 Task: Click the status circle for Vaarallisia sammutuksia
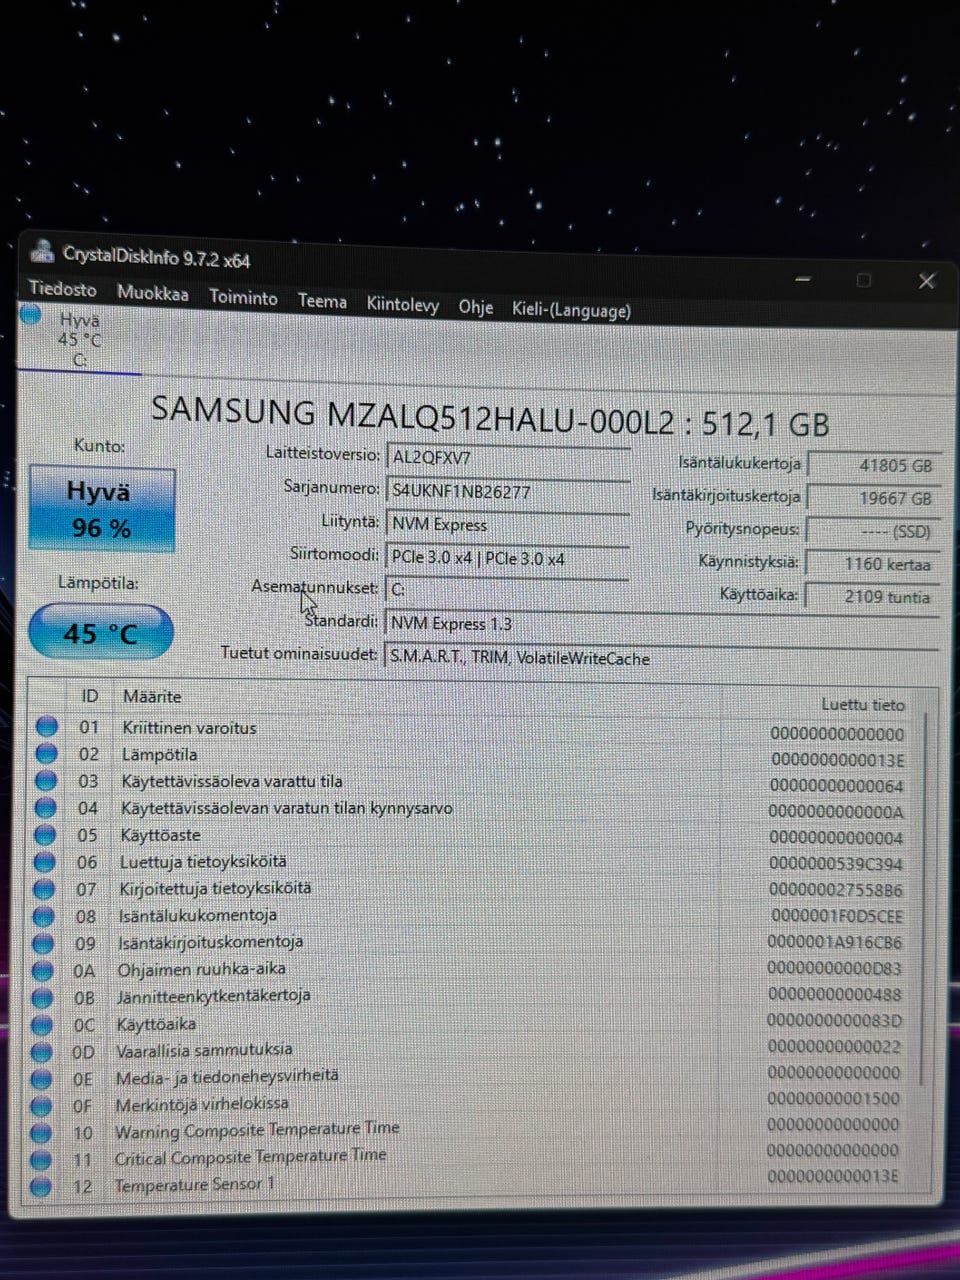41,1052
